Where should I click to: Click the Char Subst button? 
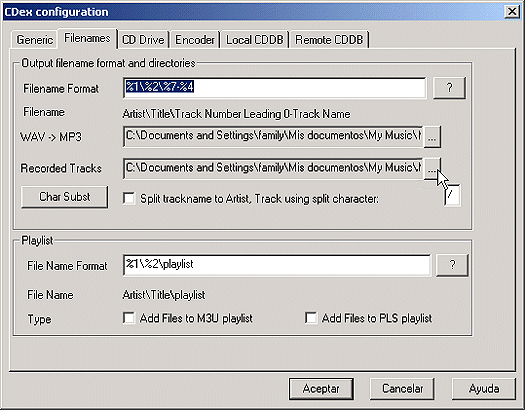click(x=65, y=197)
